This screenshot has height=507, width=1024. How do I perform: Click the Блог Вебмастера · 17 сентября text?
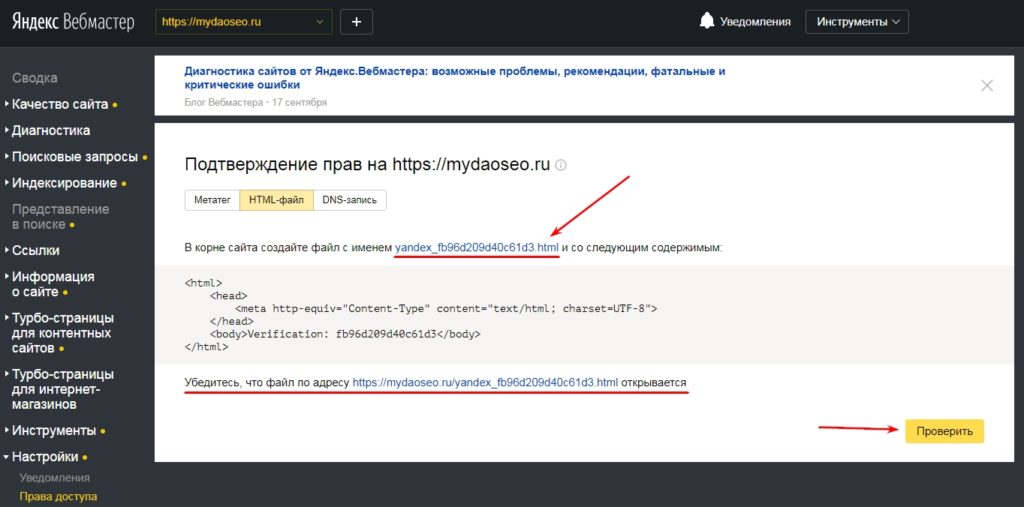click(x=256, y=103)
